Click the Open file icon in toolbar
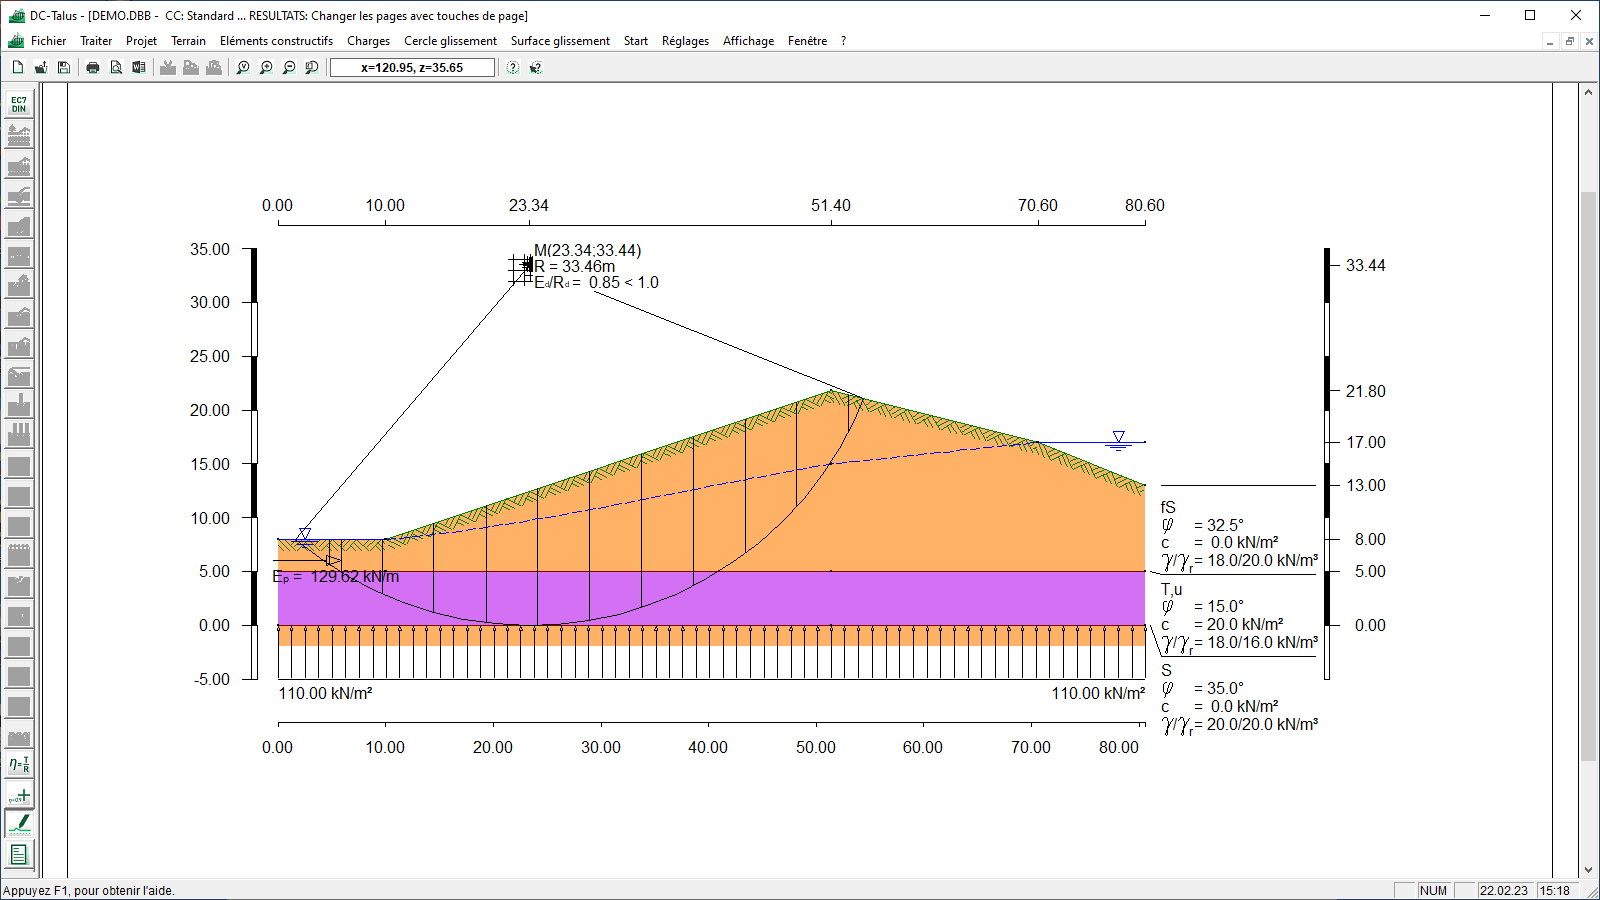1600x900 pixels. pos(41,67)
